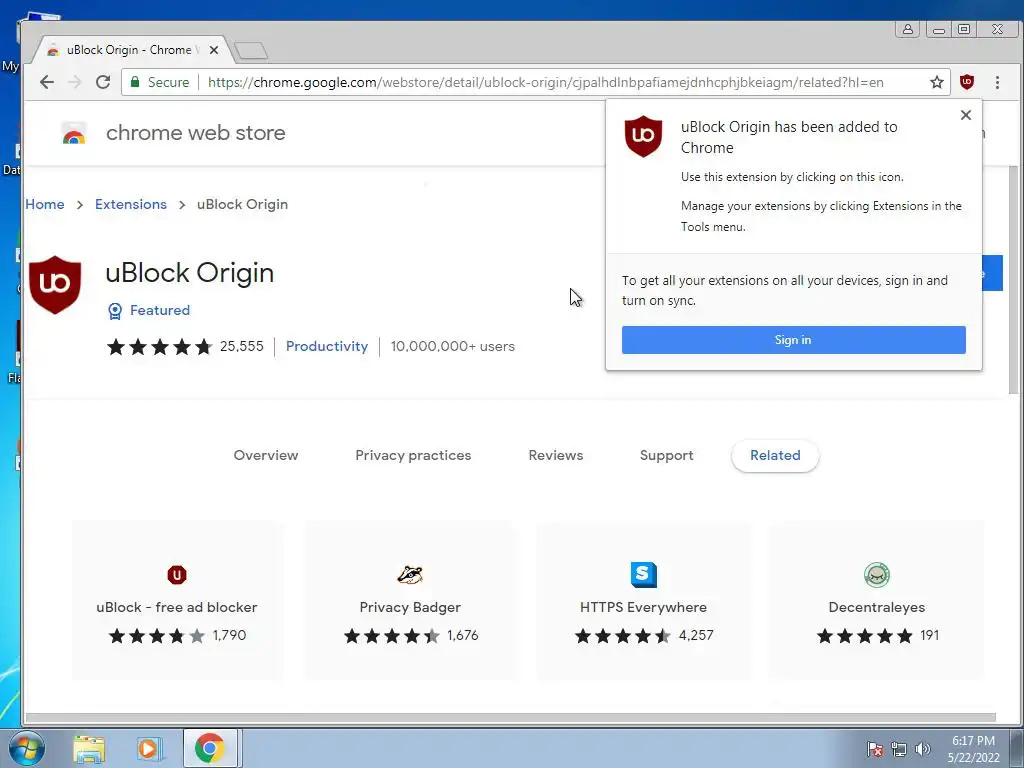
Task: Click the Chrome profile person icon
Action: (x=908, y=29)
